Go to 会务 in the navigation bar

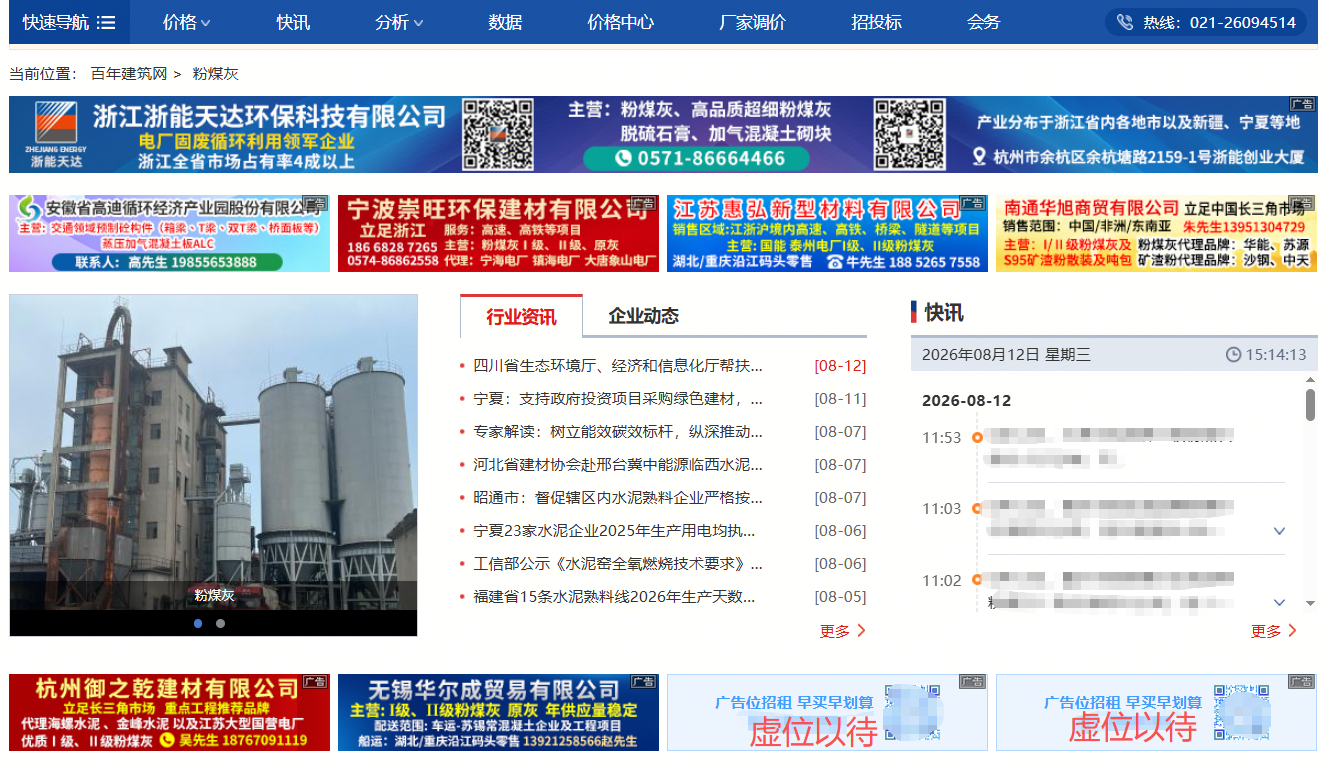click(984, 22)
